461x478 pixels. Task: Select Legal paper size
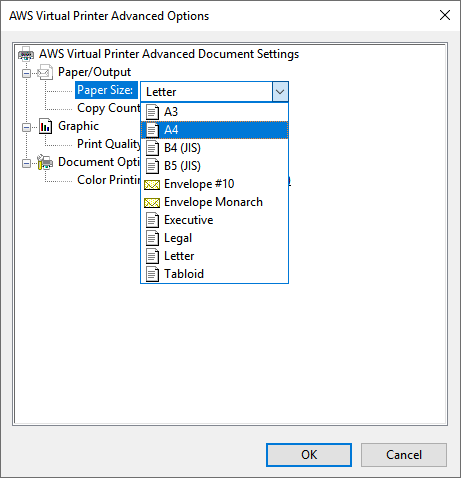[x=214, y=238]
